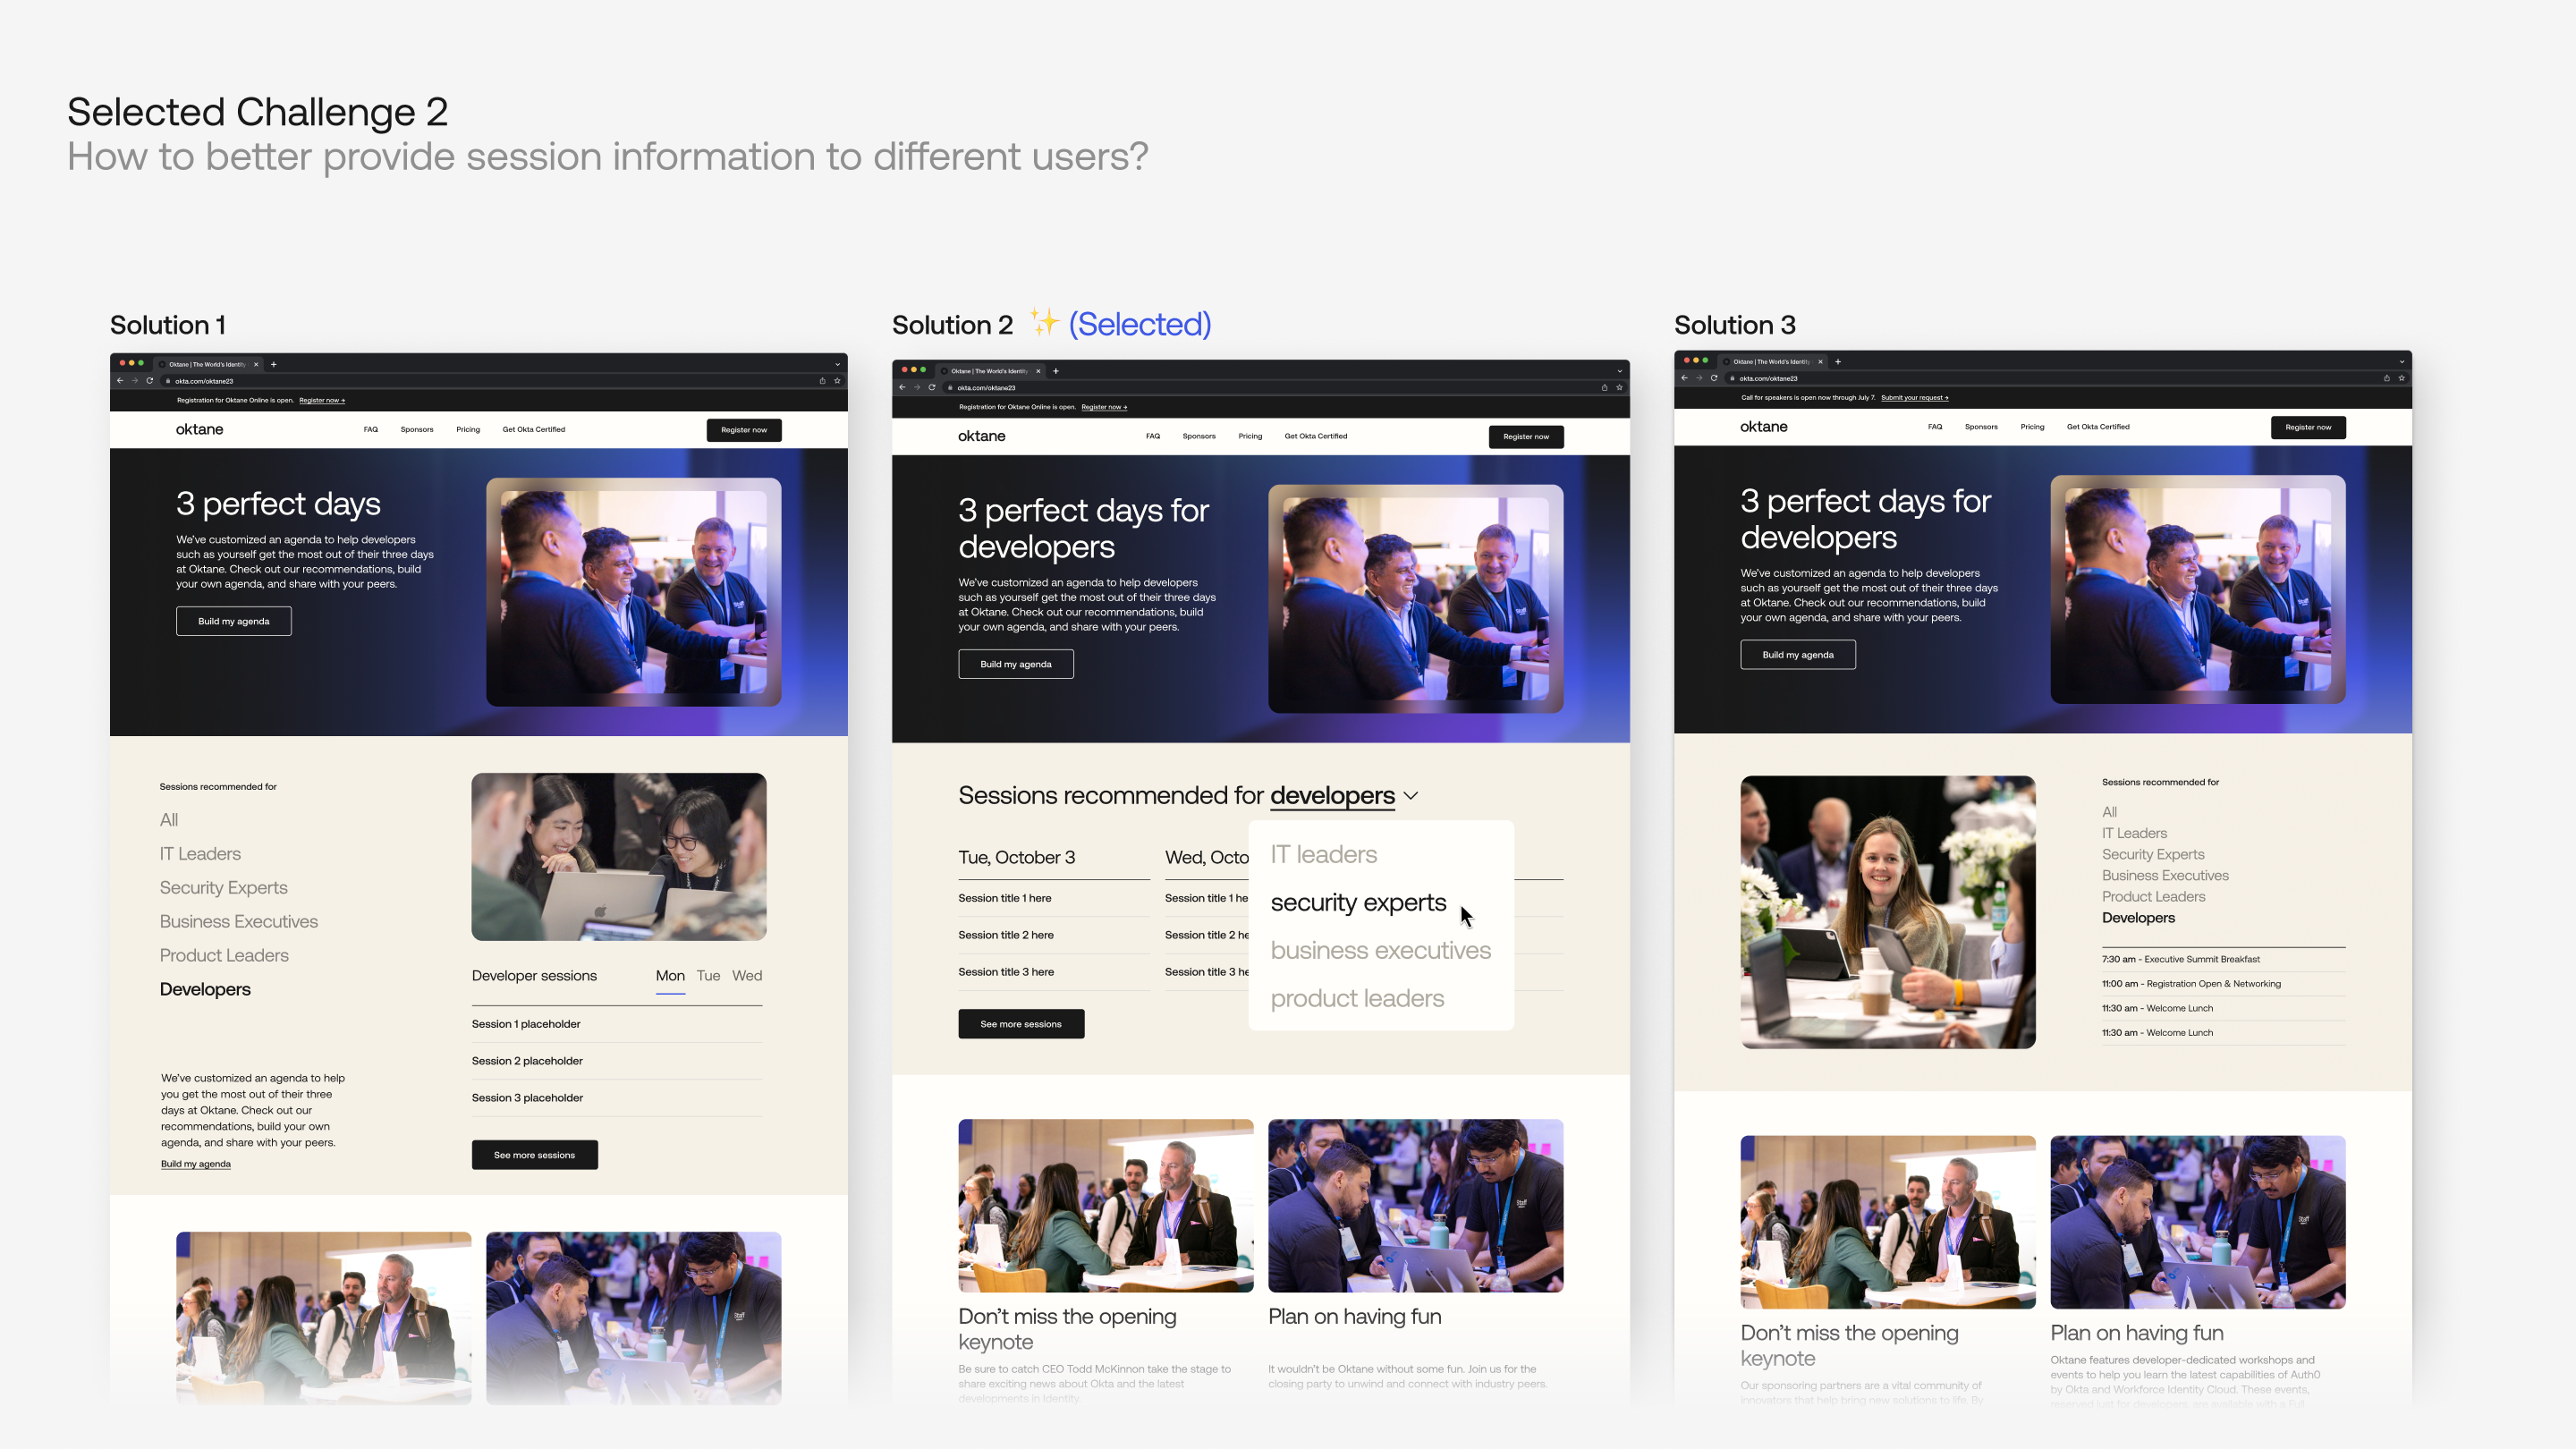This screenshot has height=1449, width=2576.
Task: Close the Oktane tab in Solution 1 browser
Action: (256, 364)
